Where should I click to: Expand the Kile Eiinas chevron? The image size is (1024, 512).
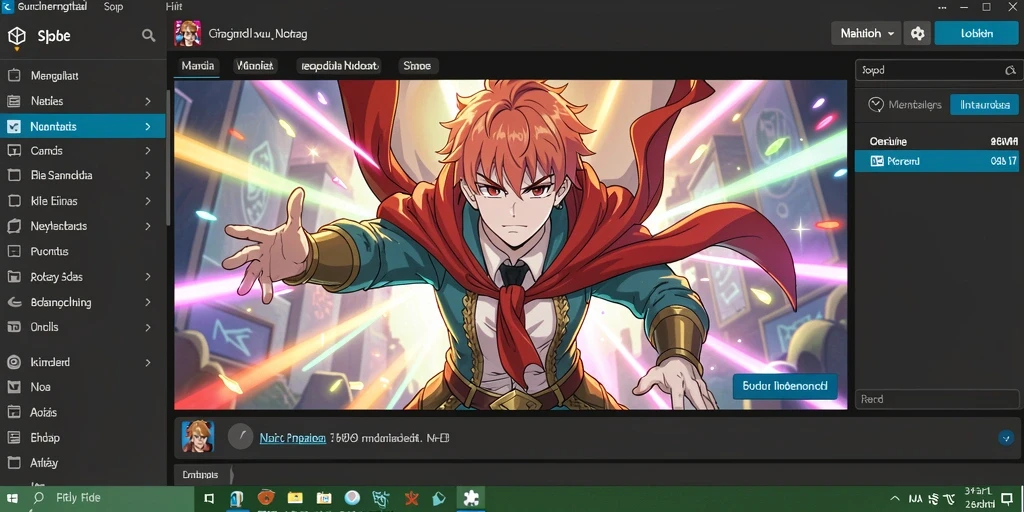[148, 200]
